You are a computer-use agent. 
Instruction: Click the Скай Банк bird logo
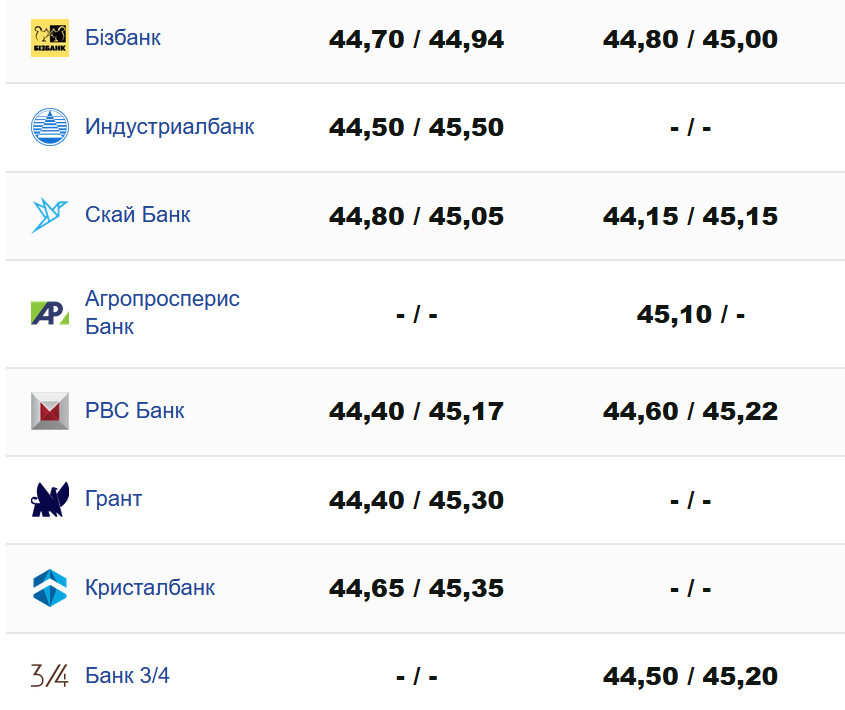click(x=50, y=215)
